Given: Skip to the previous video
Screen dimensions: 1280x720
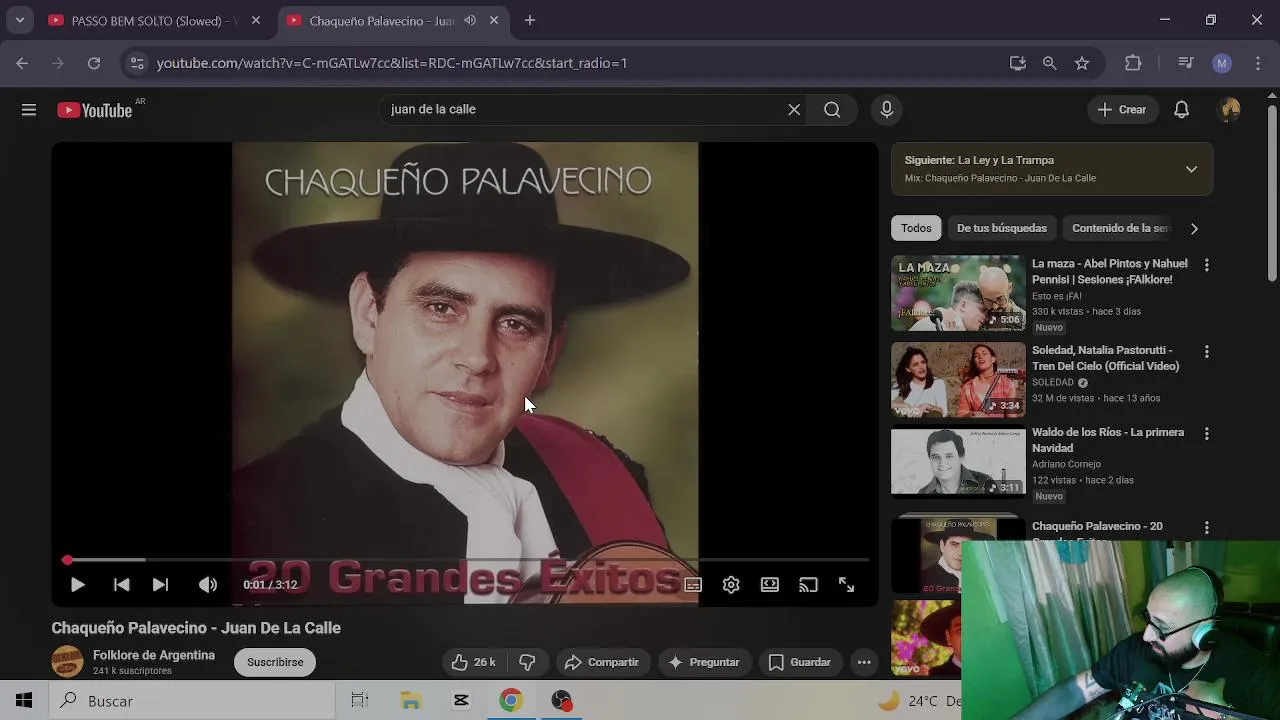Looking at the screenshot, I should tap(121, 585).
